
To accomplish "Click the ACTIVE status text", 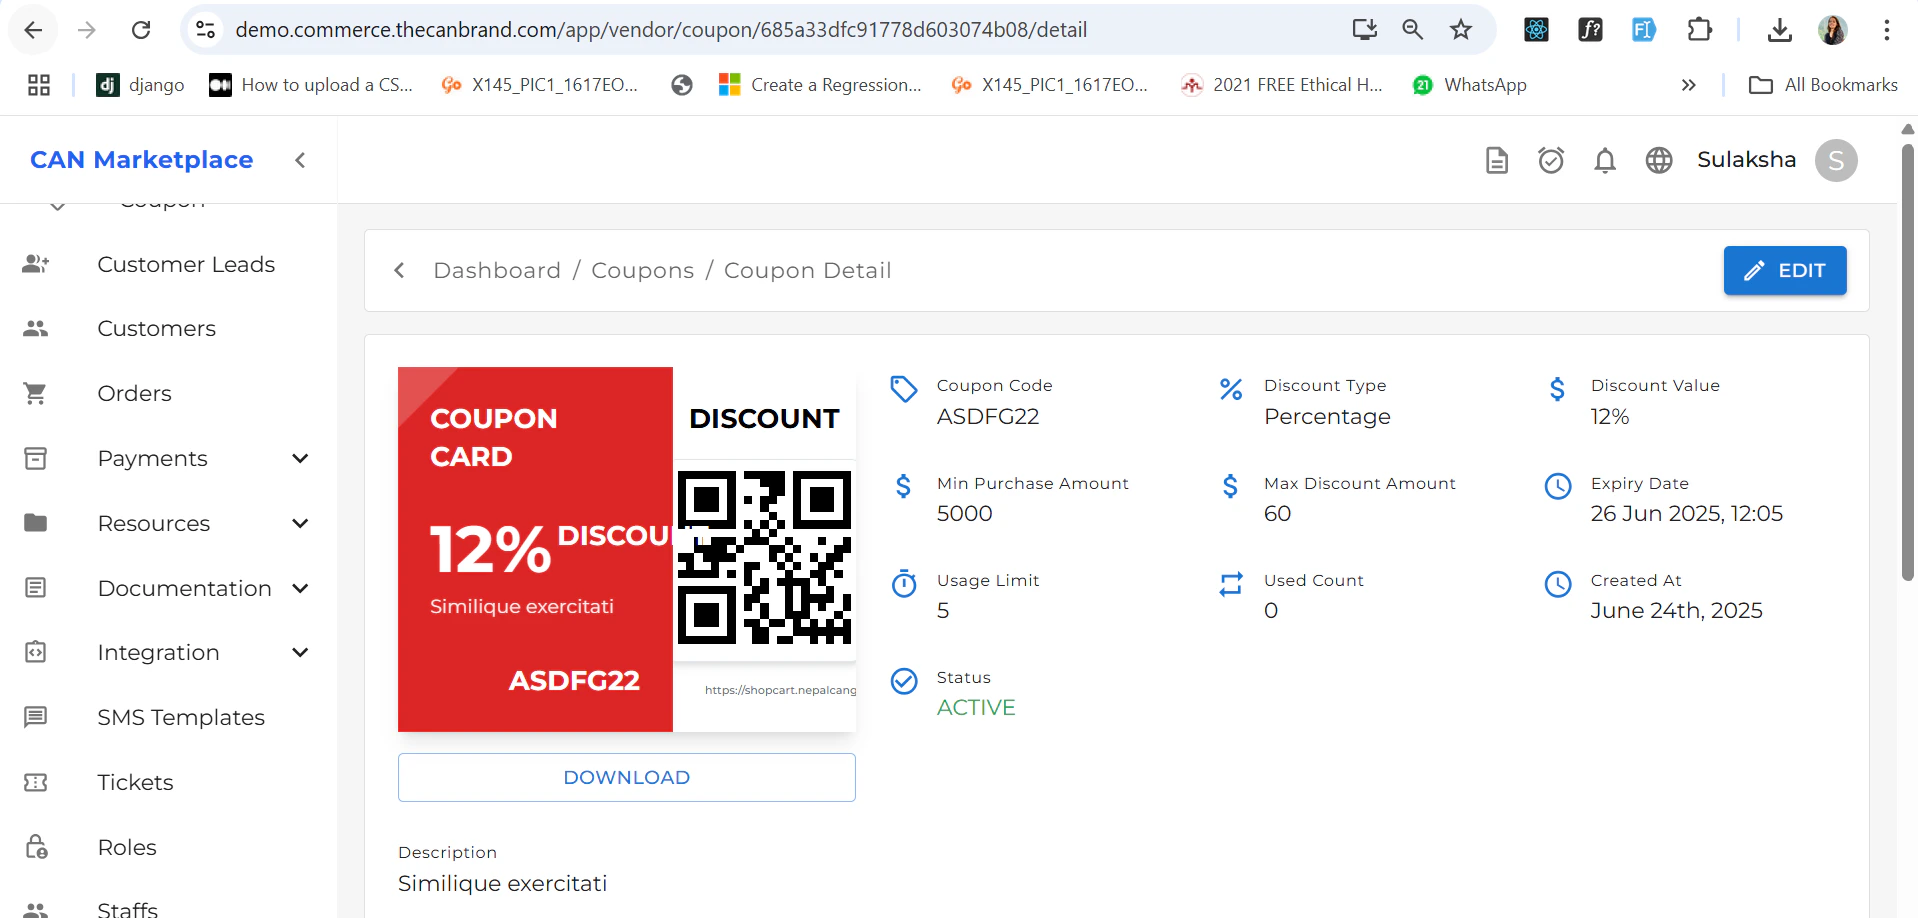I will (976, 707).
